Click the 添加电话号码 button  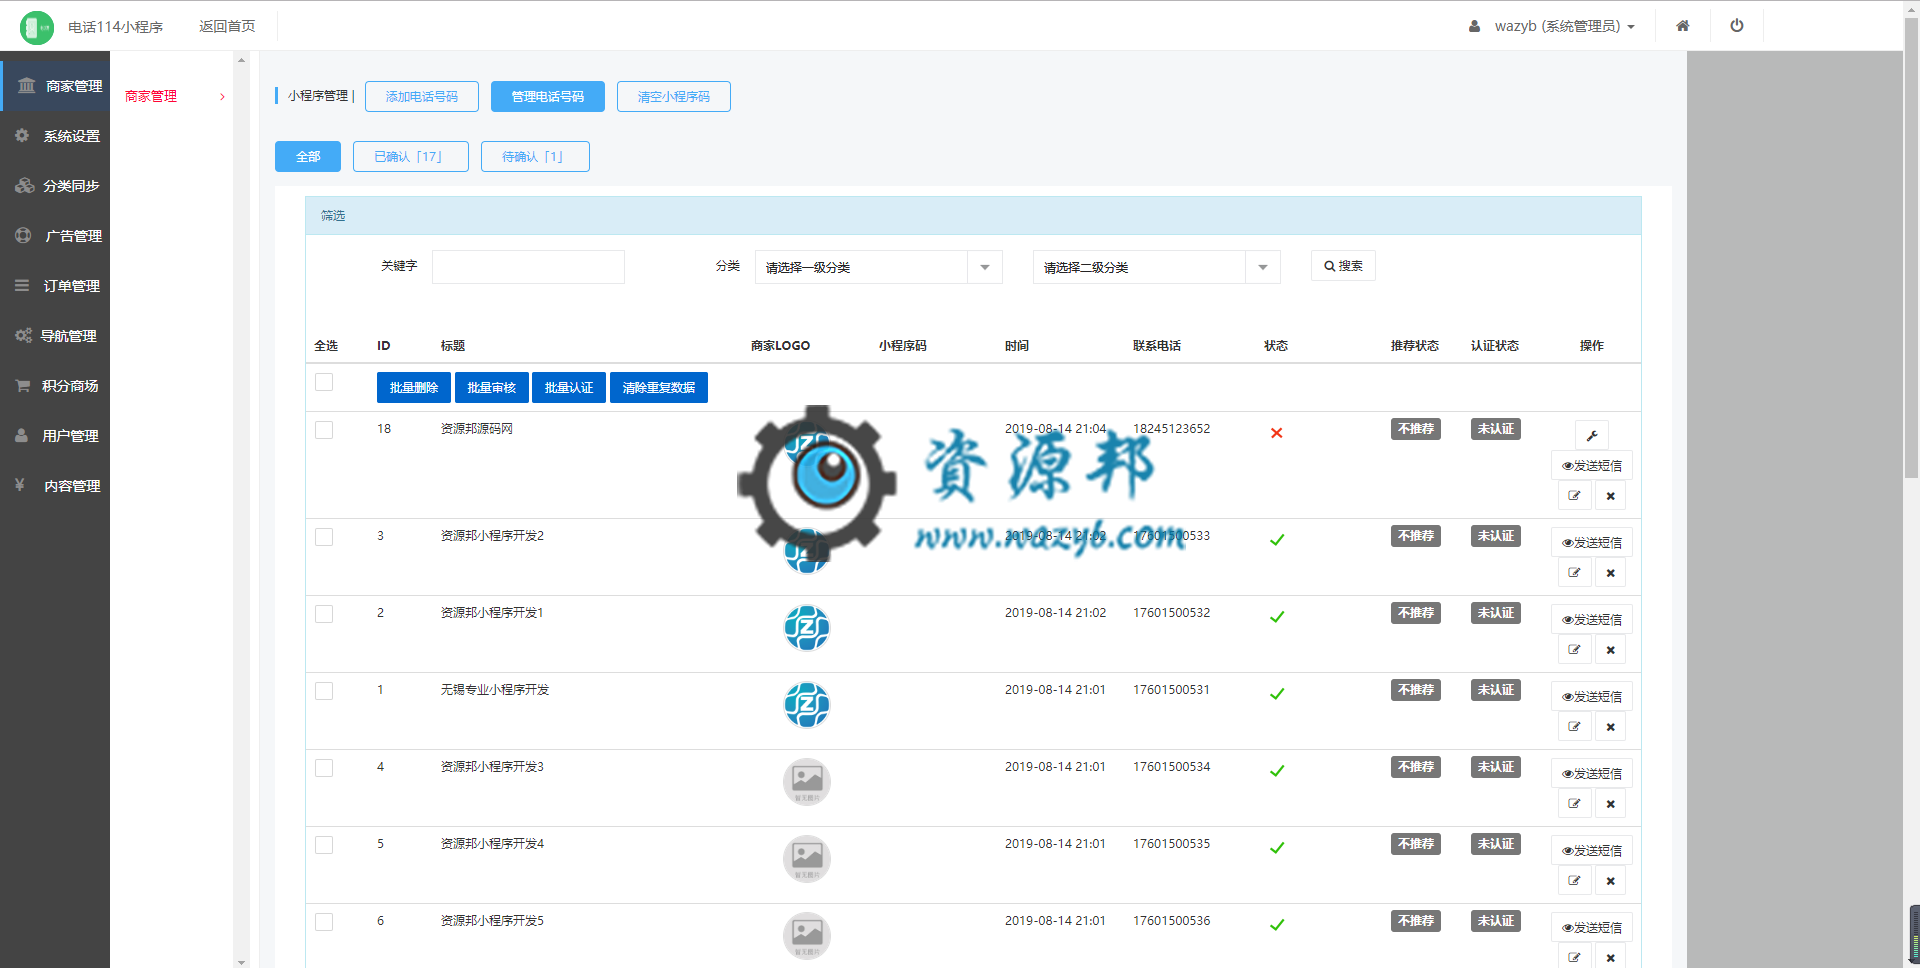(x=422, y=97)
